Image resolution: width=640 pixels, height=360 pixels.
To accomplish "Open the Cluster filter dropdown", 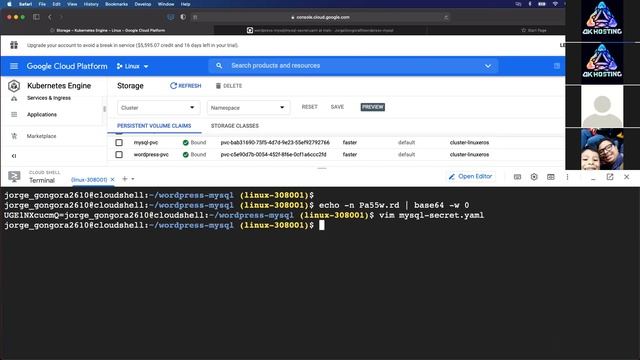I will (159, 108).
